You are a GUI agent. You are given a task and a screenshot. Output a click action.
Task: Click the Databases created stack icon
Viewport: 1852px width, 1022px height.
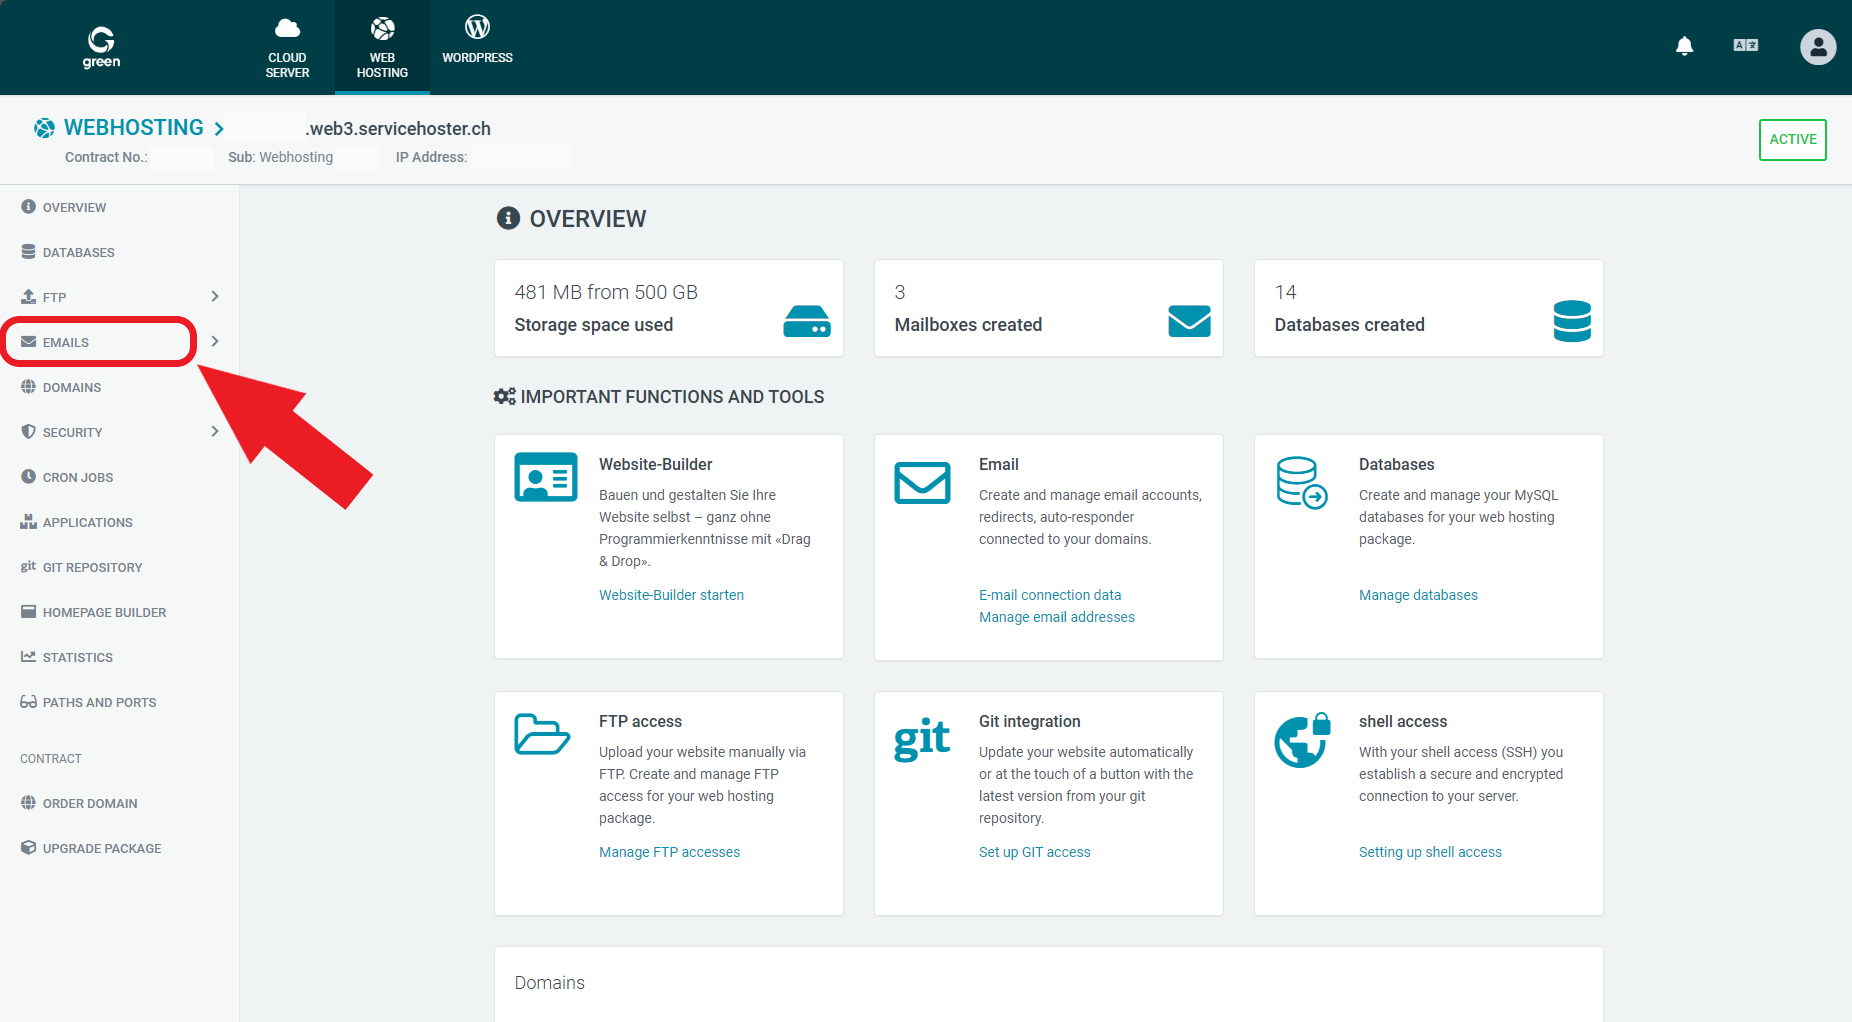coord(1572,321)
